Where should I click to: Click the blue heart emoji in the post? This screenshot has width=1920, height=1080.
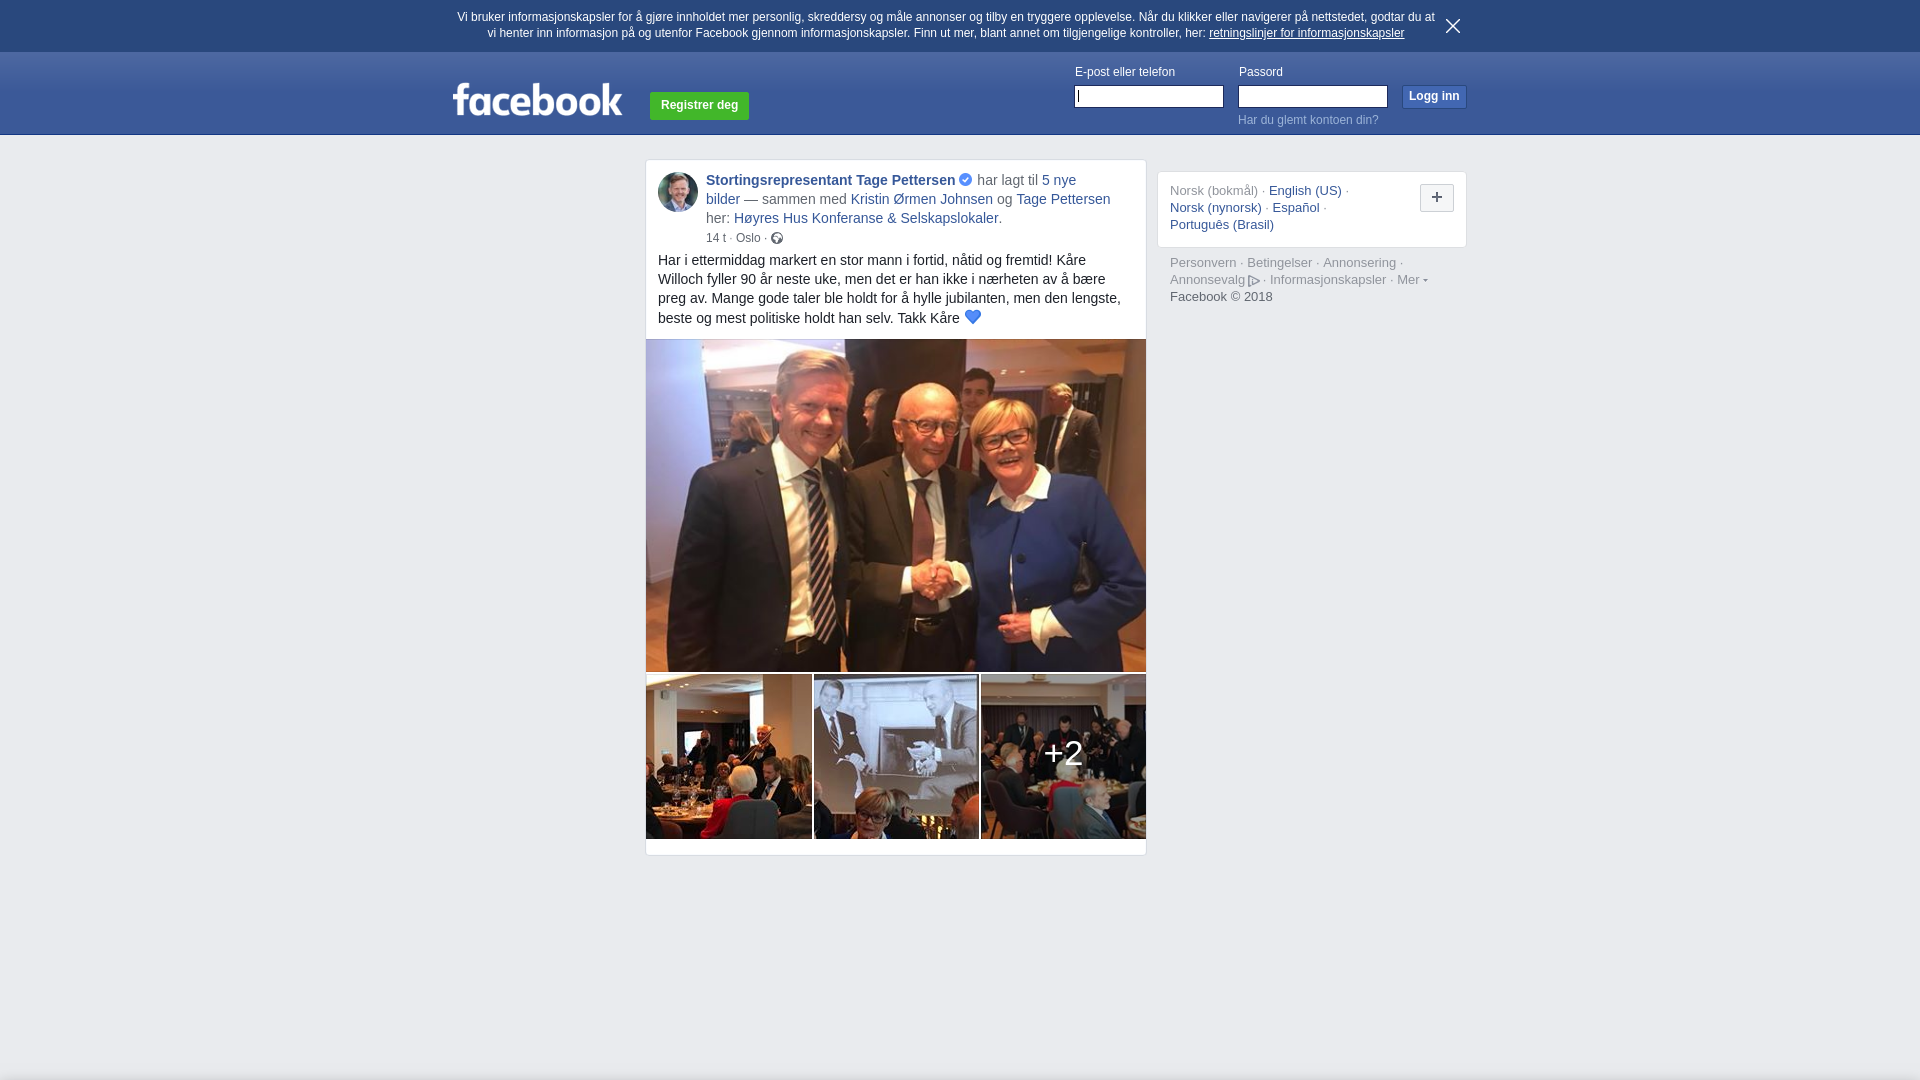973,317
